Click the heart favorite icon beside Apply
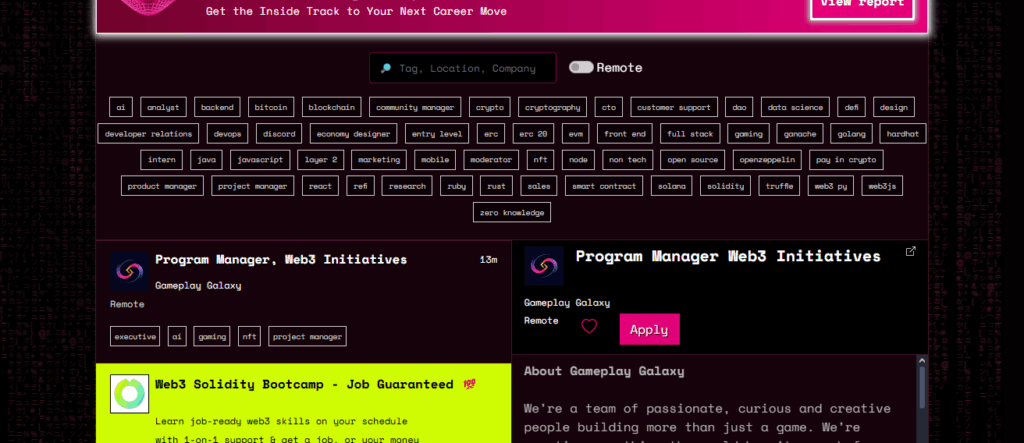The image size is (1024, 443). coord(589,326)
